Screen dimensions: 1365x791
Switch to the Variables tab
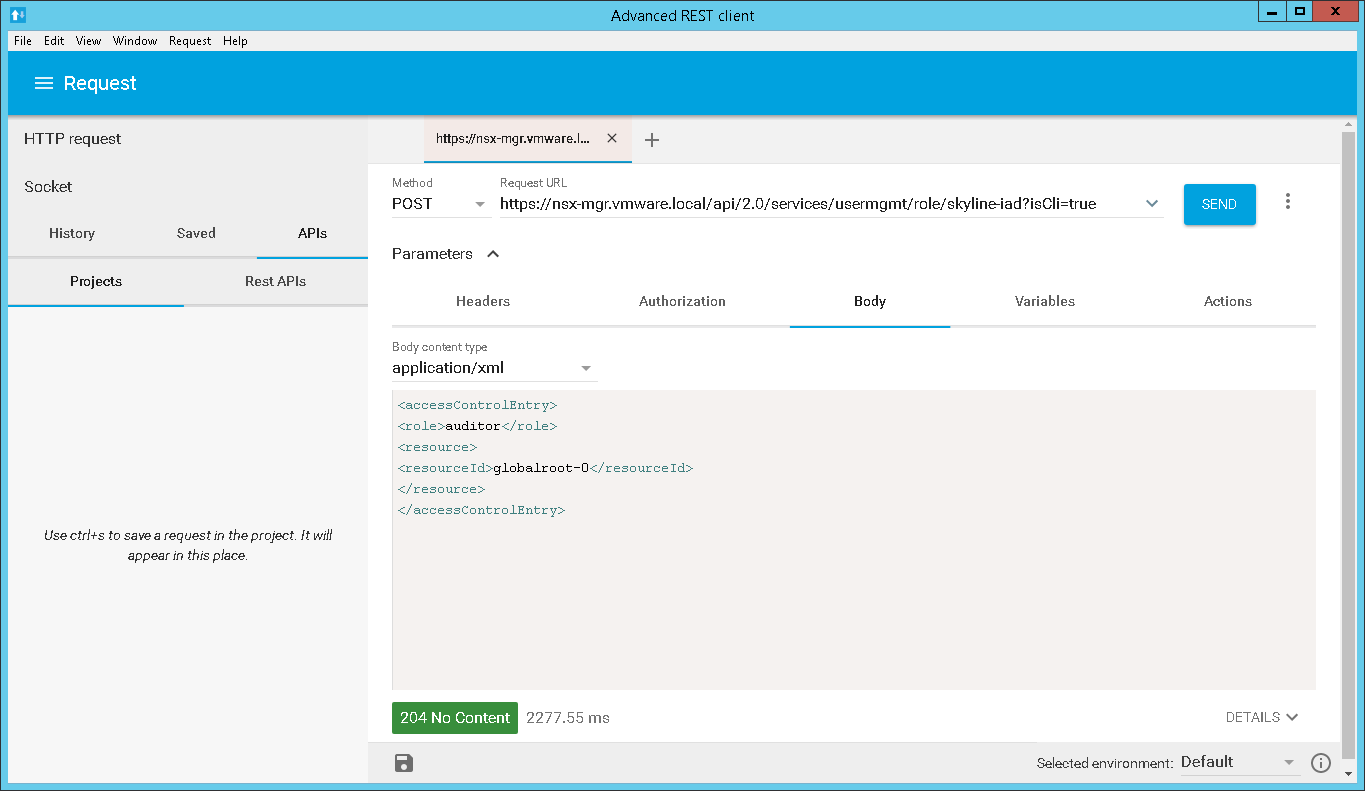point(1045,301)
